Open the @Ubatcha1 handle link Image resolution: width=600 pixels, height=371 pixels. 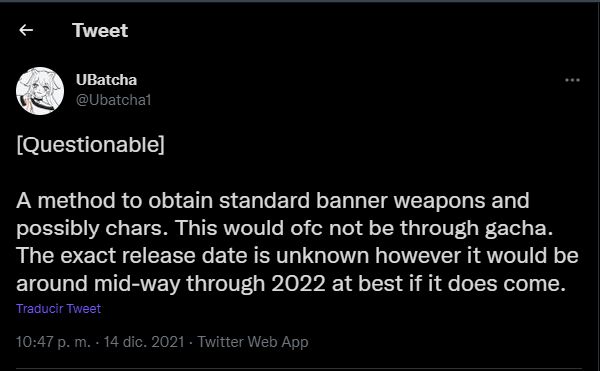pos(114,100)
